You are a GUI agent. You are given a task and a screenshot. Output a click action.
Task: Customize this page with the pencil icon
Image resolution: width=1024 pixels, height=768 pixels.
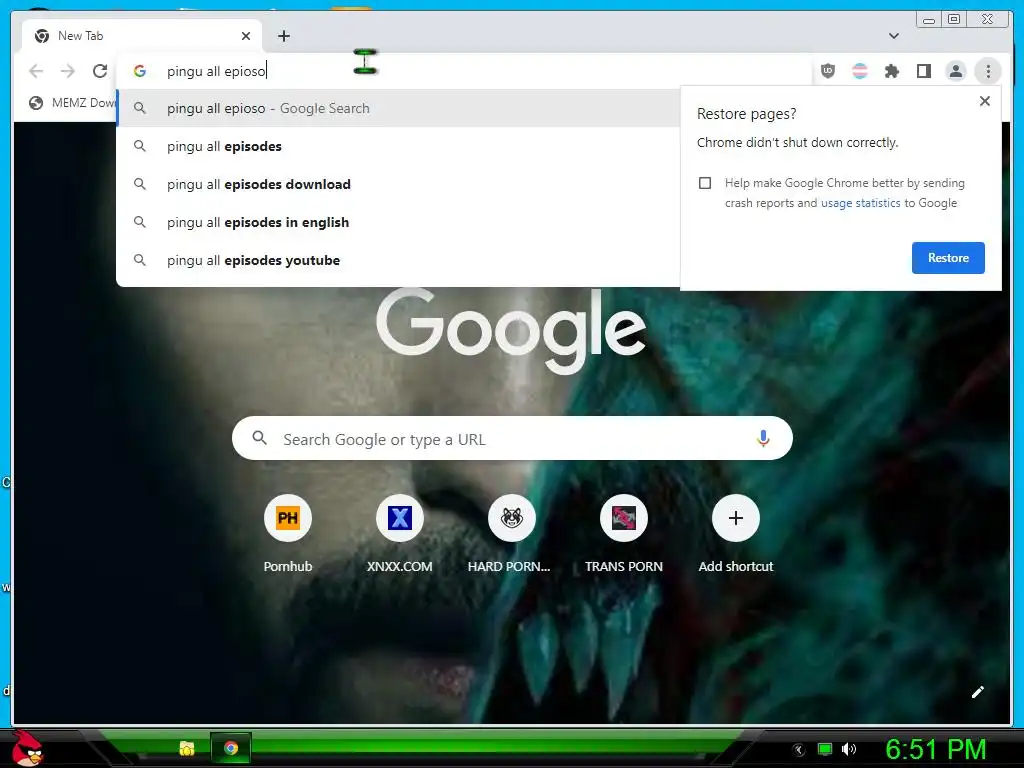(x=978, y=692)
